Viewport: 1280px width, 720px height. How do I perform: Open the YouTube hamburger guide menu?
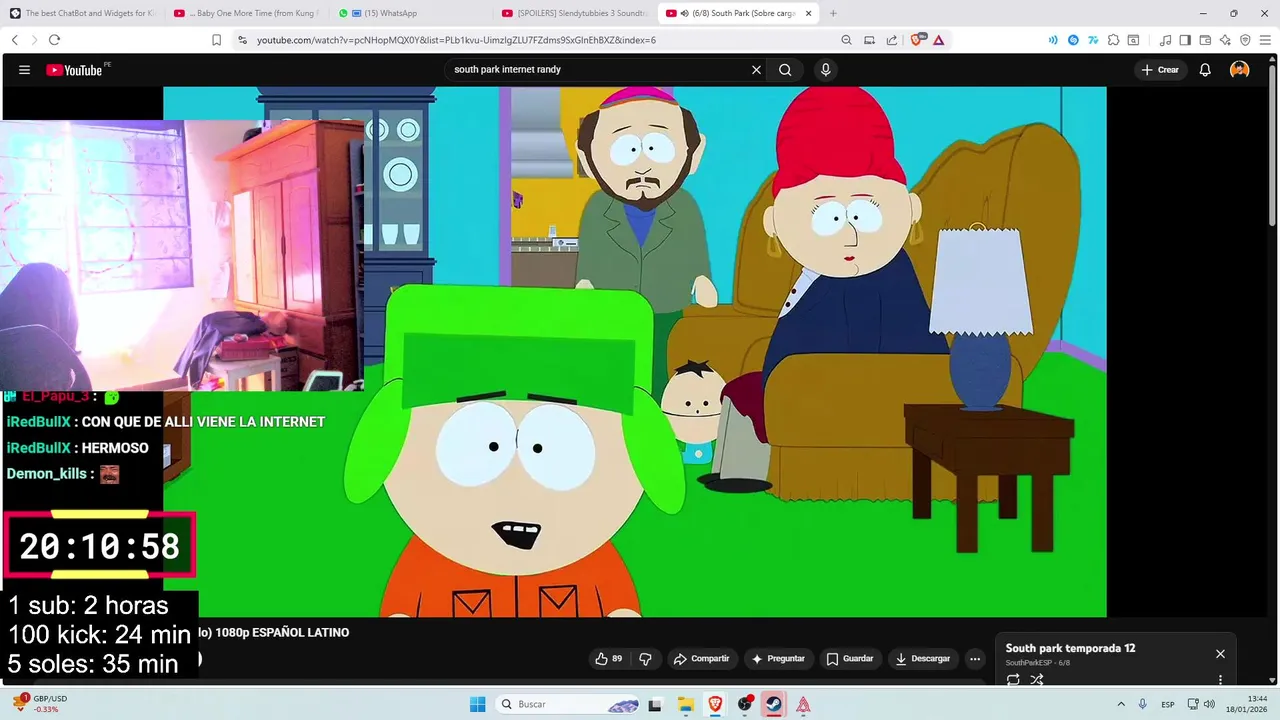24,70
